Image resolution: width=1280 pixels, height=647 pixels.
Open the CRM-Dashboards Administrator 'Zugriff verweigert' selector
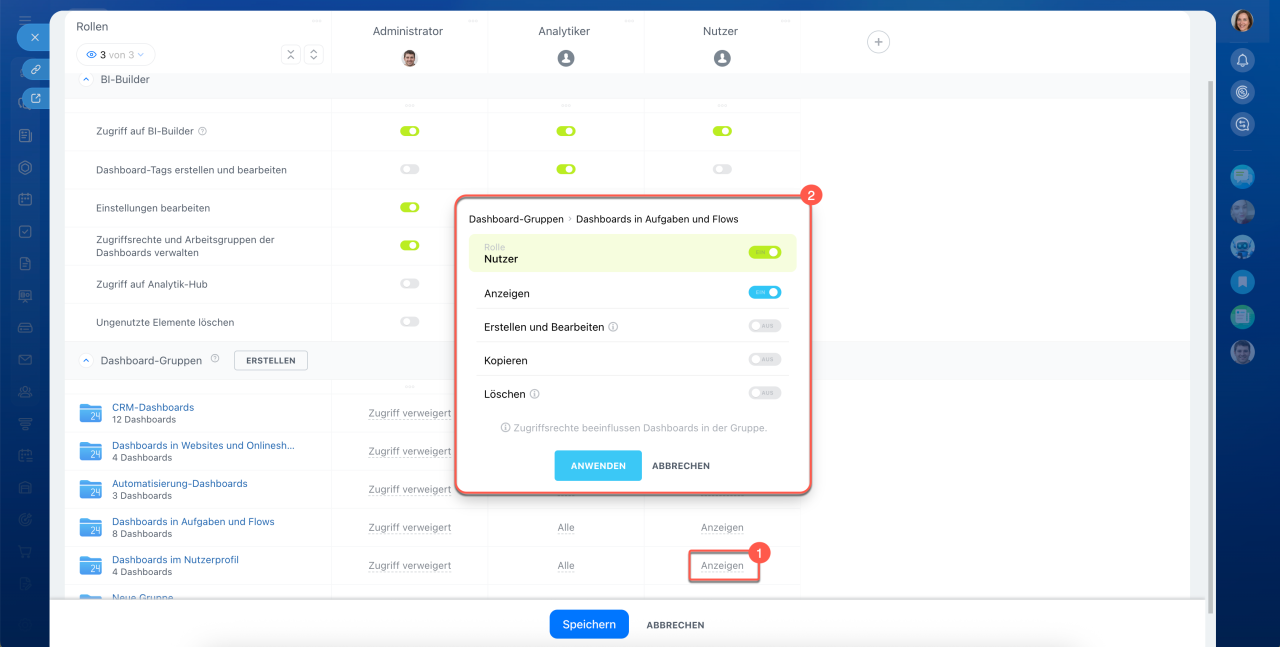[x=409, y=413]
